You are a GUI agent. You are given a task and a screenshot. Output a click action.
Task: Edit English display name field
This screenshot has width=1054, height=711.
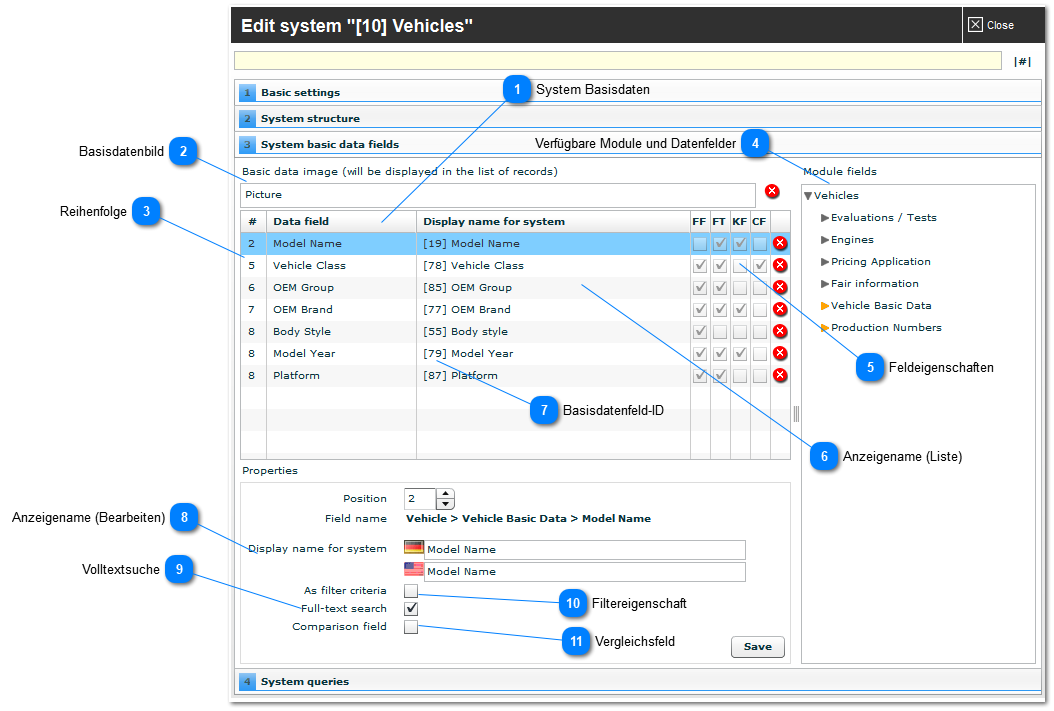tap(585, 572)
